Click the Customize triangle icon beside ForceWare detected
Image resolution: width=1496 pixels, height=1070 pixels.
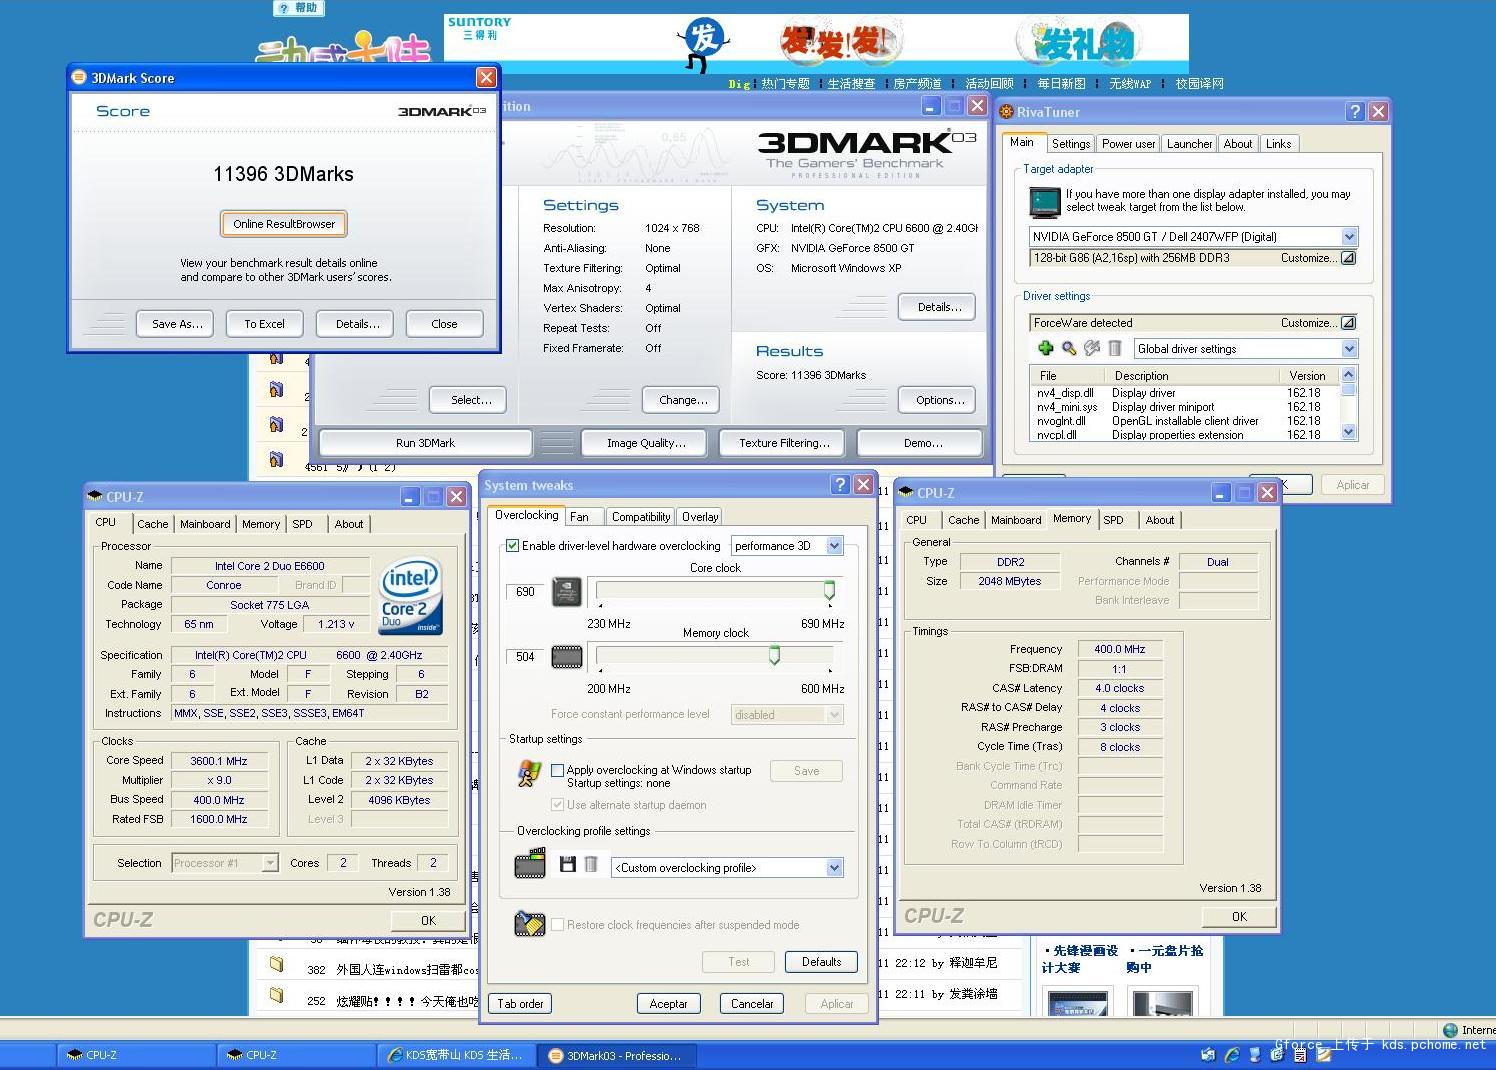pyautogui.click(x=1348, y=323)
